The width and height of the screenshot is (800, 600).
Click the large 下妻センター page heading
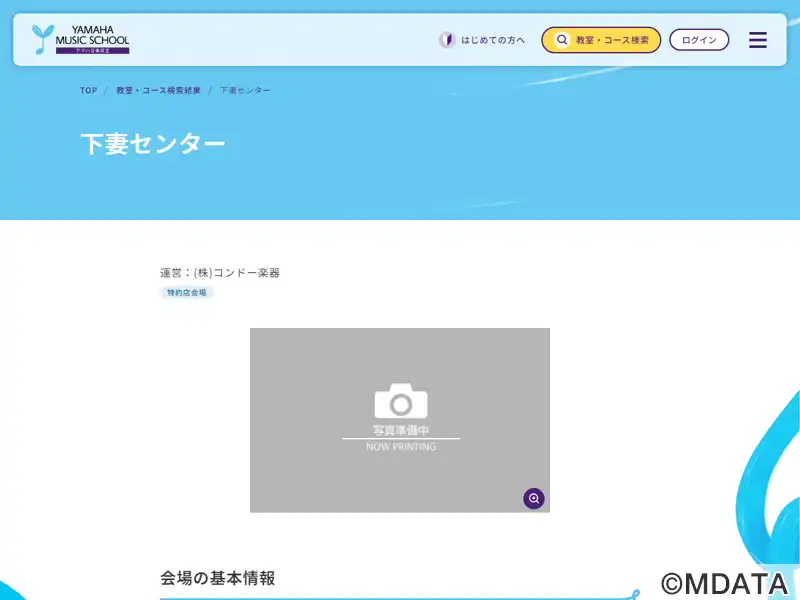(x=153, y=143)
